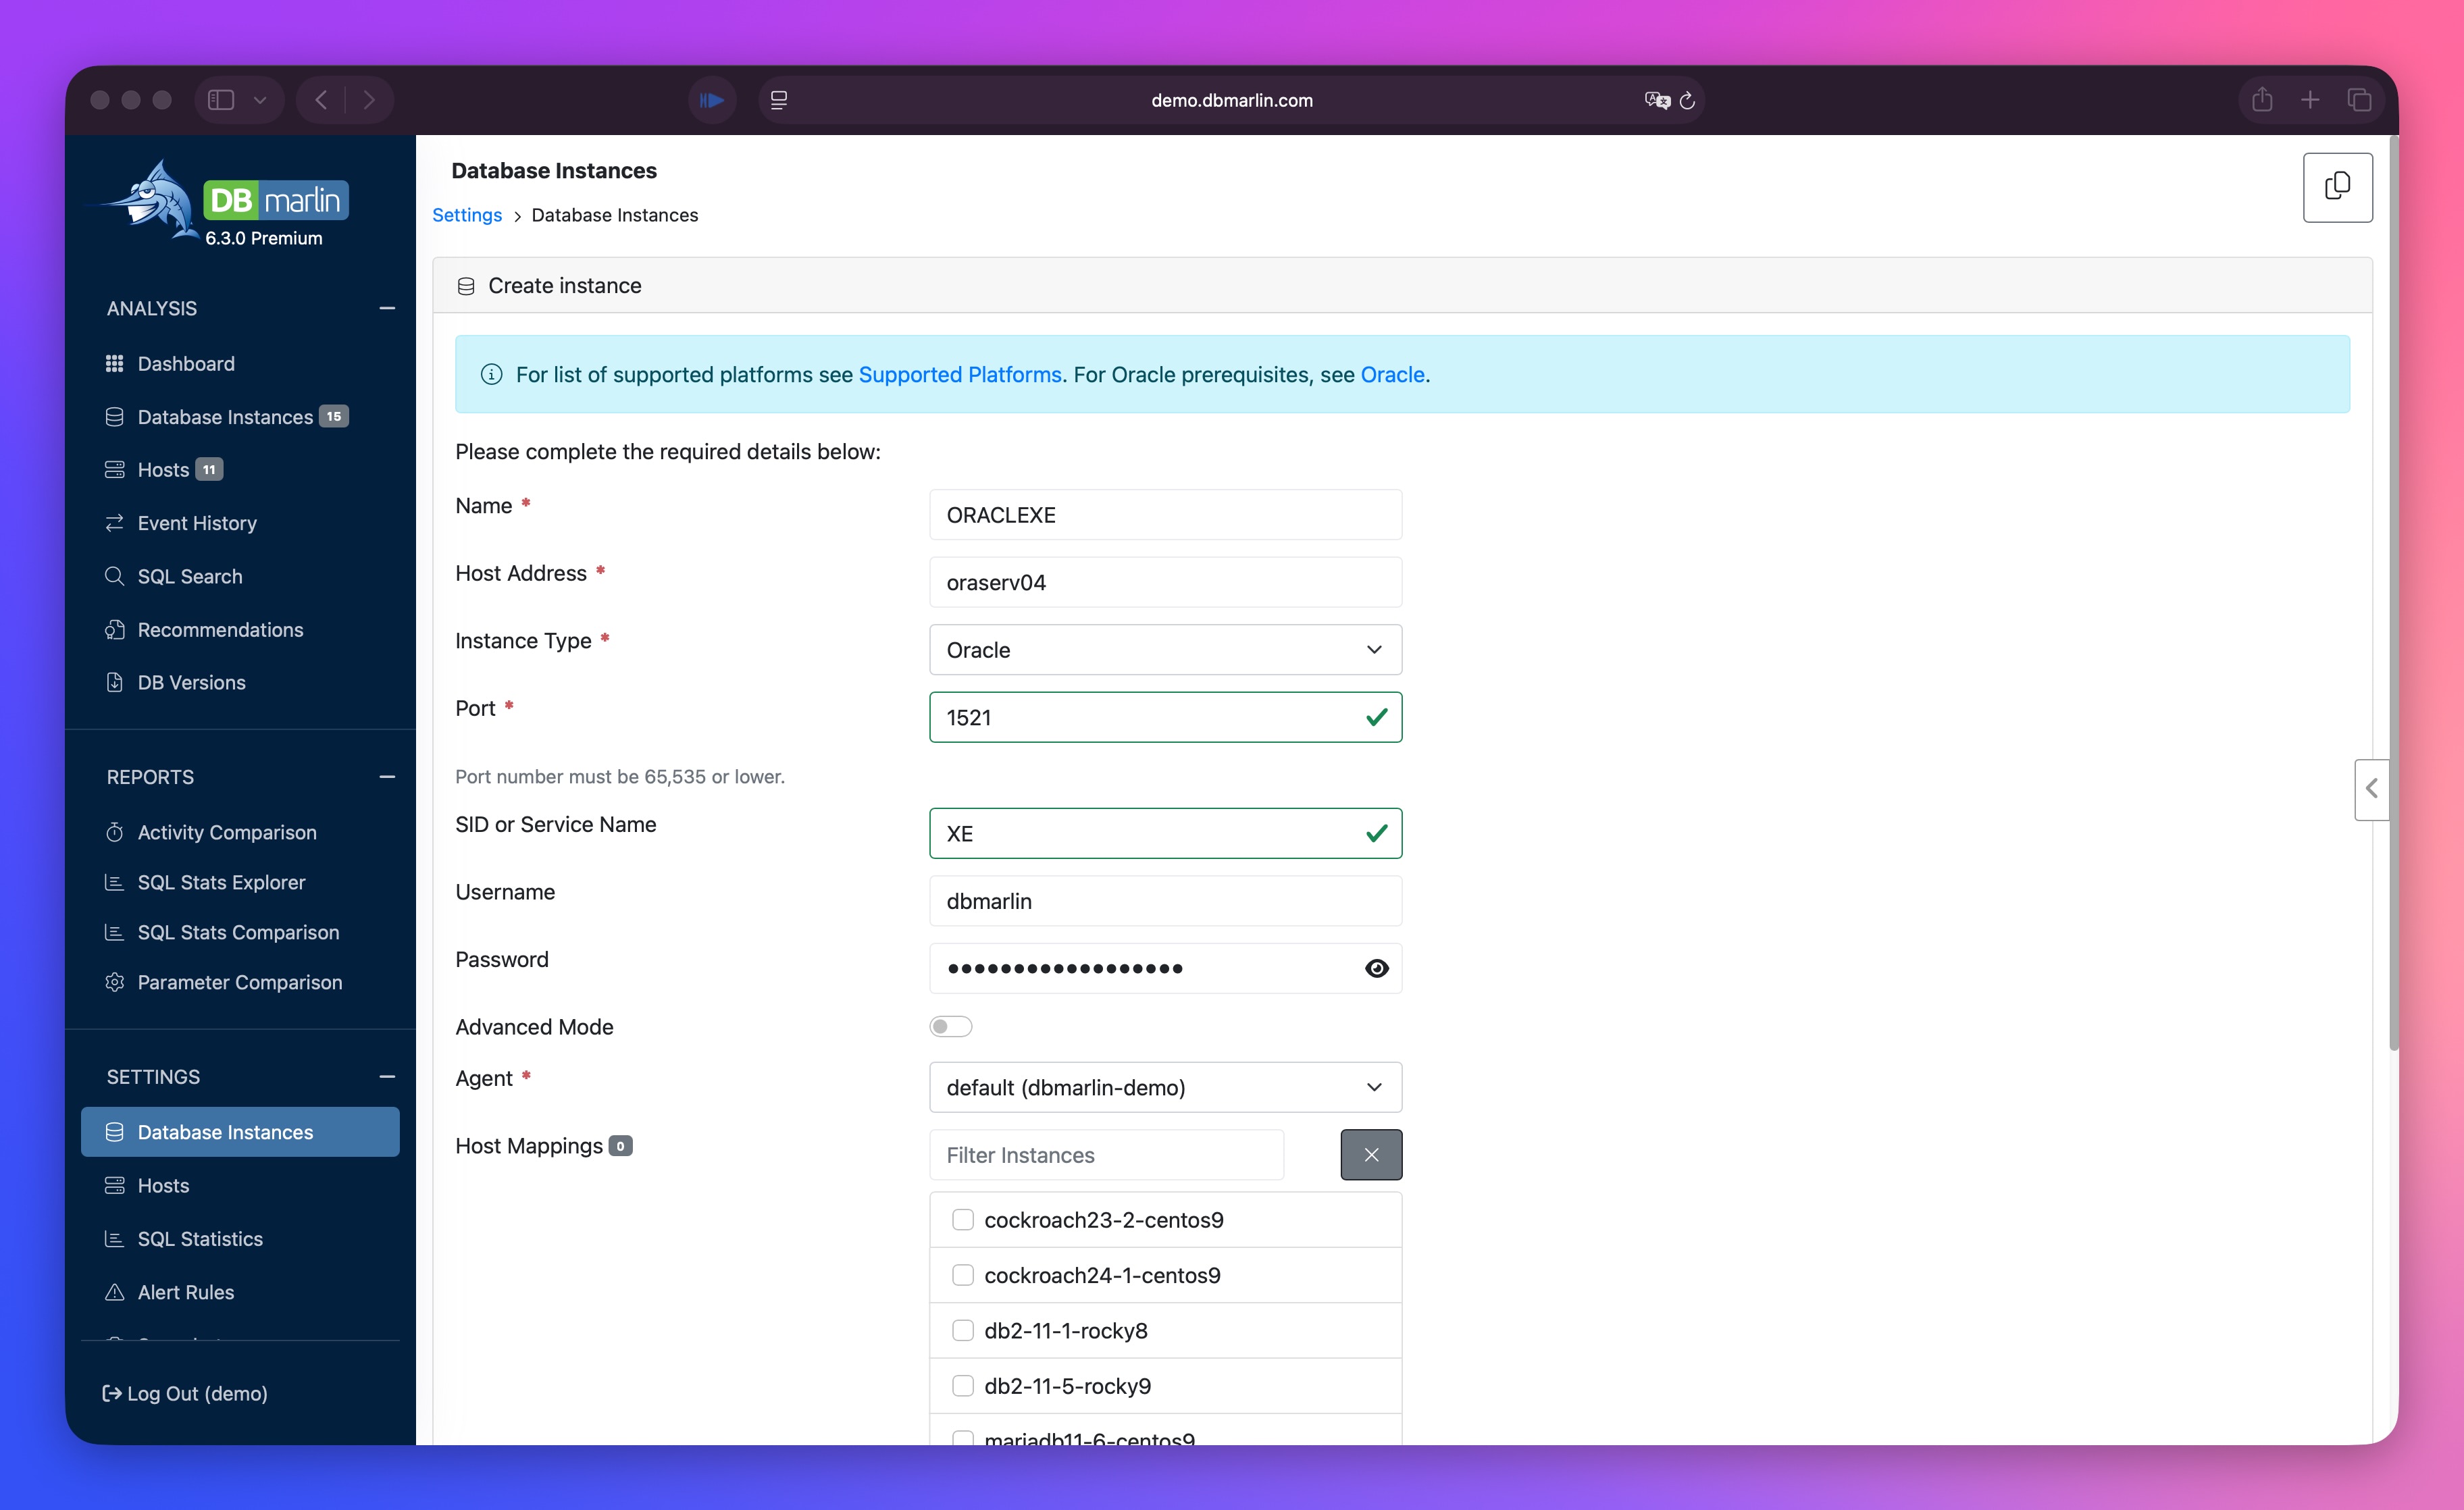Click the blue extension icon in toolbar
This screenshot has height=1510, width=2464.
click(x=712, y=100)
